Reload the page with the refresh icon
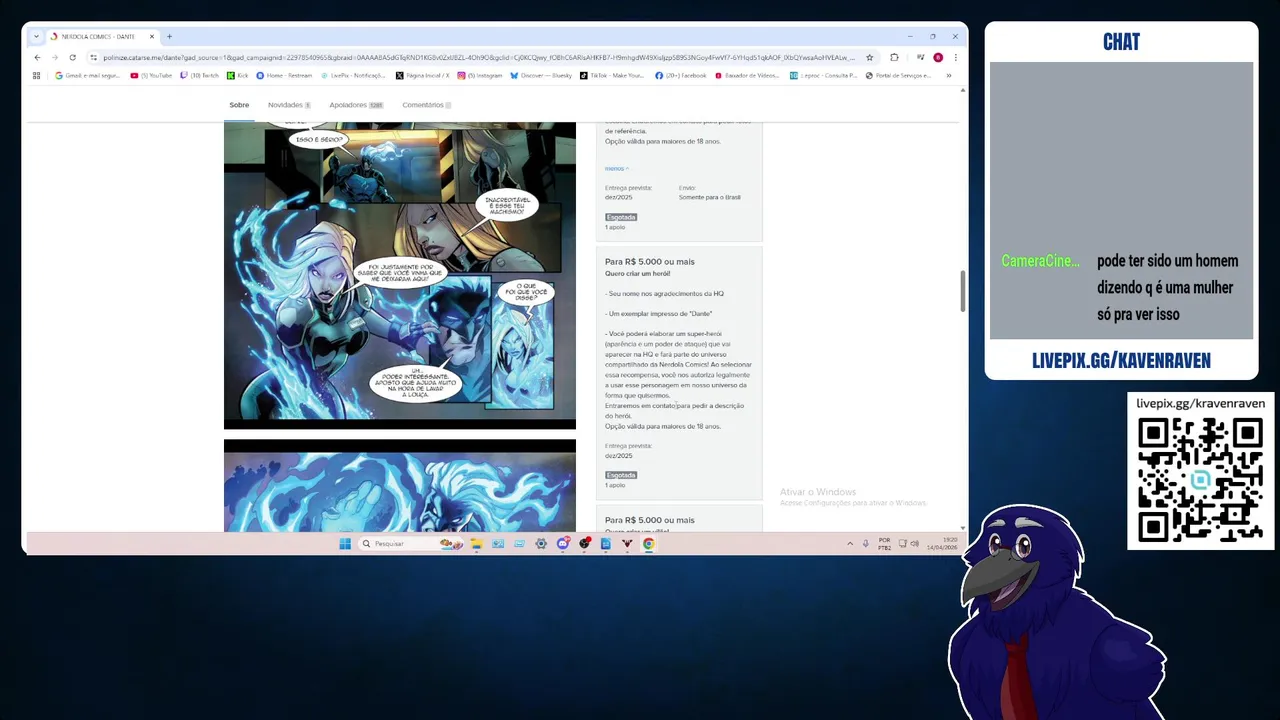This screenshot has width=1280, height=720. tap(72, 57)
